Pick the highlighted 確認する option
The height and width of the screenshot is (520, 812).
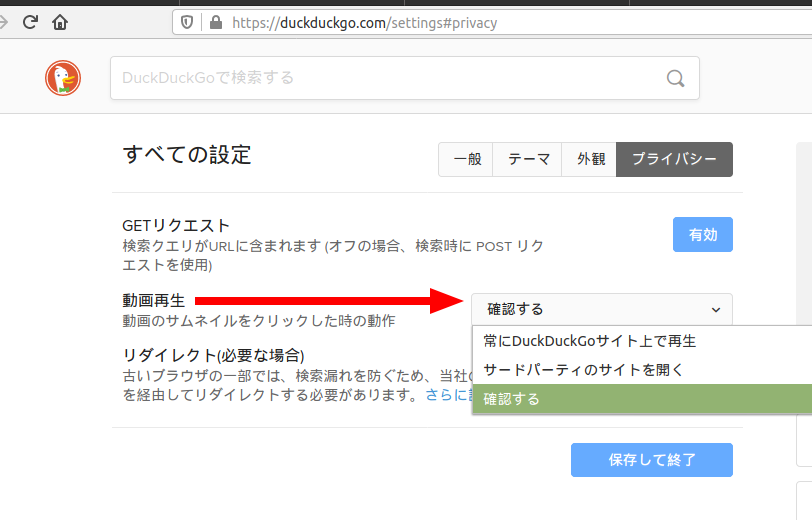coord(642,399)
